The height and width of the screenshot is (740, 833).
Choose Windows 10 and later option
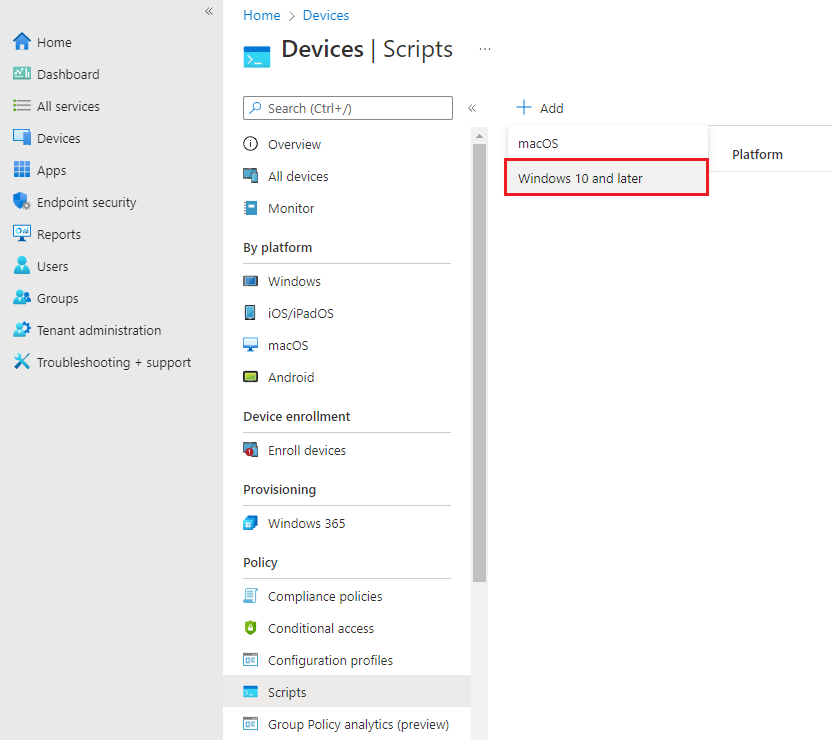[x=606, y=177]
